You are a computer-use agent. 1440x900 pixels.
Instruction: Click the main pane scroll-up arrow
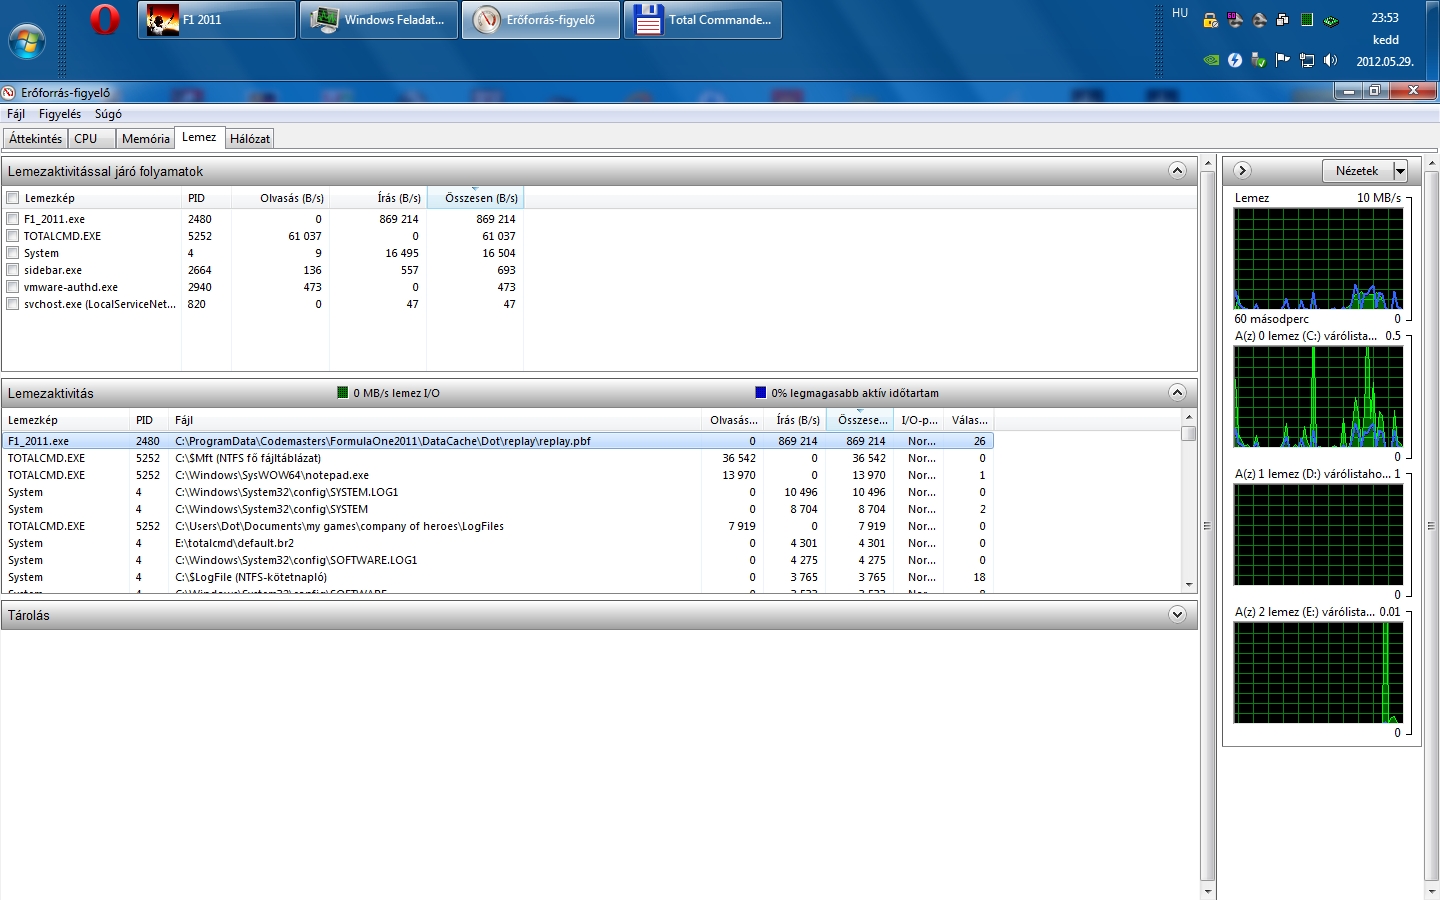tap(1208, 162)
